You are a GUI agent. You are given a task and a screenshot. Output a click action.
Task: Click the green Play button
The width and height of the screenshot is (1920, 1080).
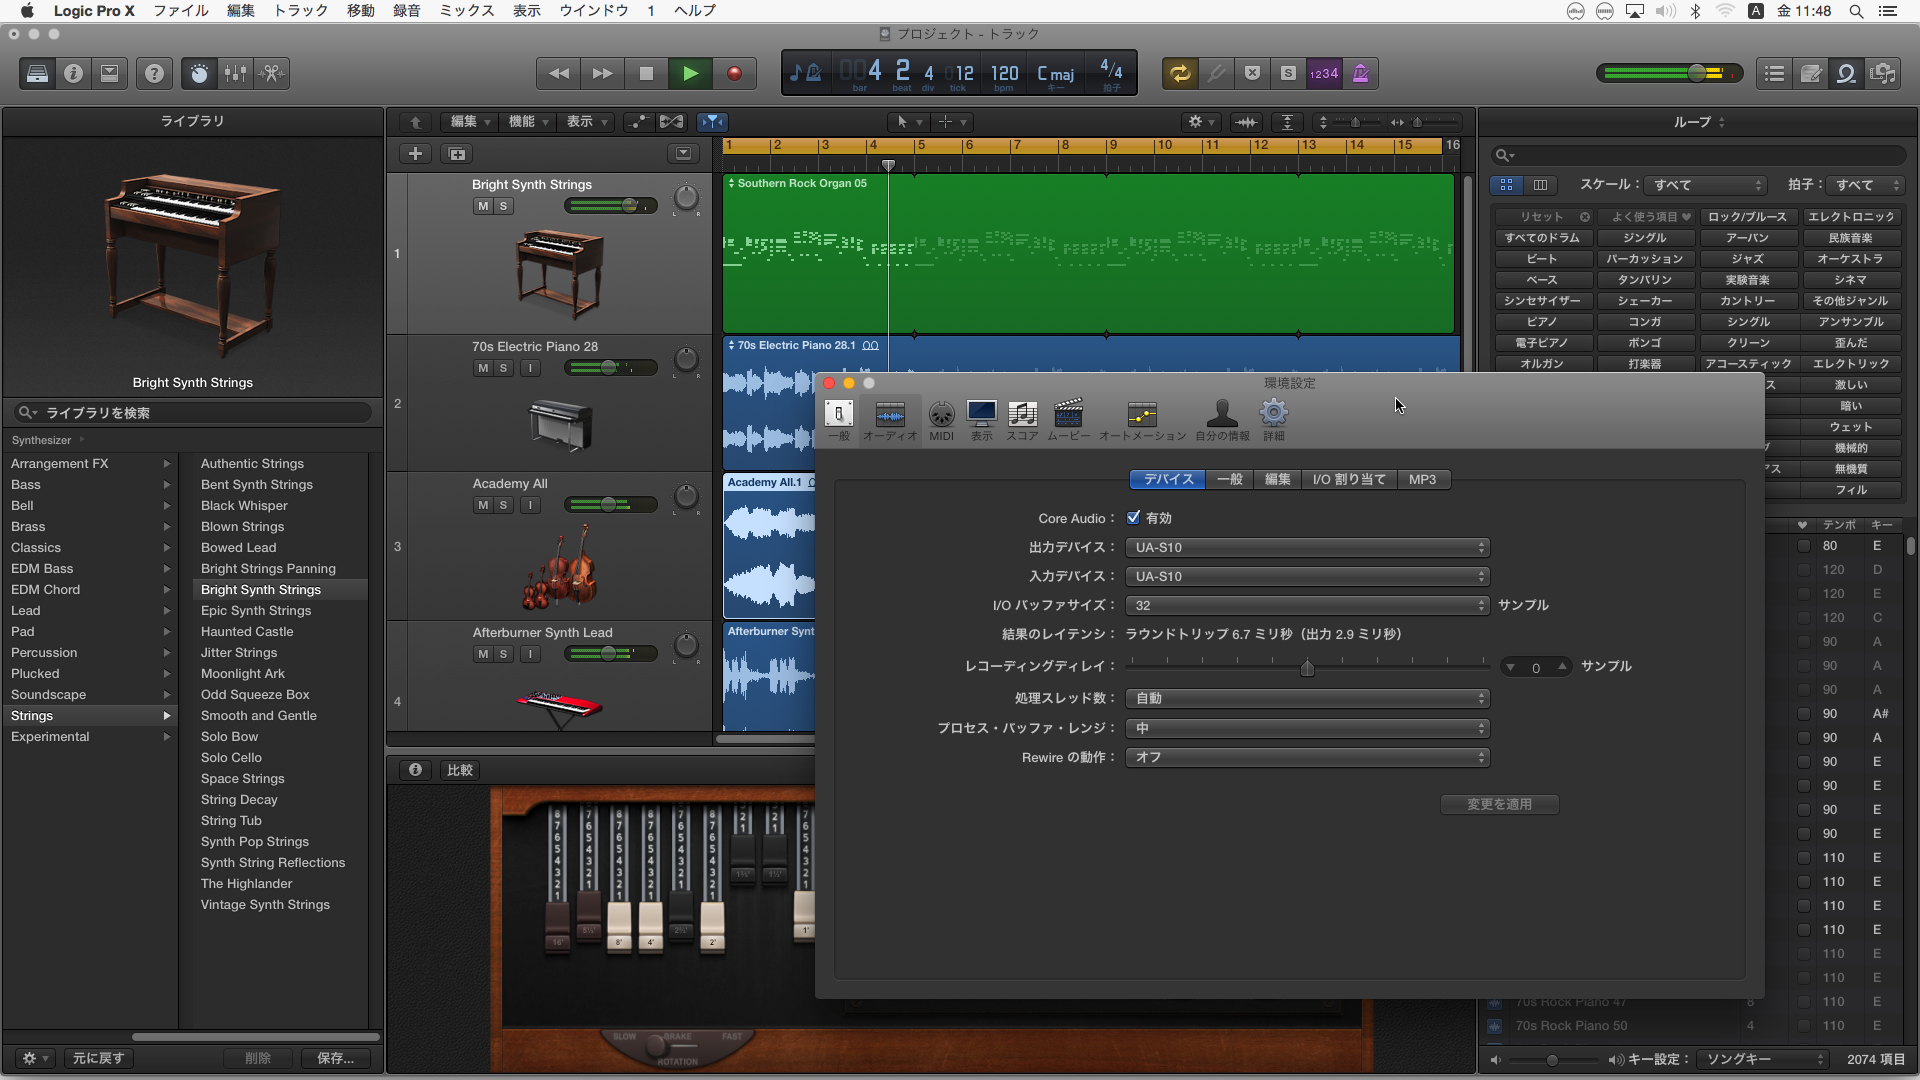click(x=690, y=73)
